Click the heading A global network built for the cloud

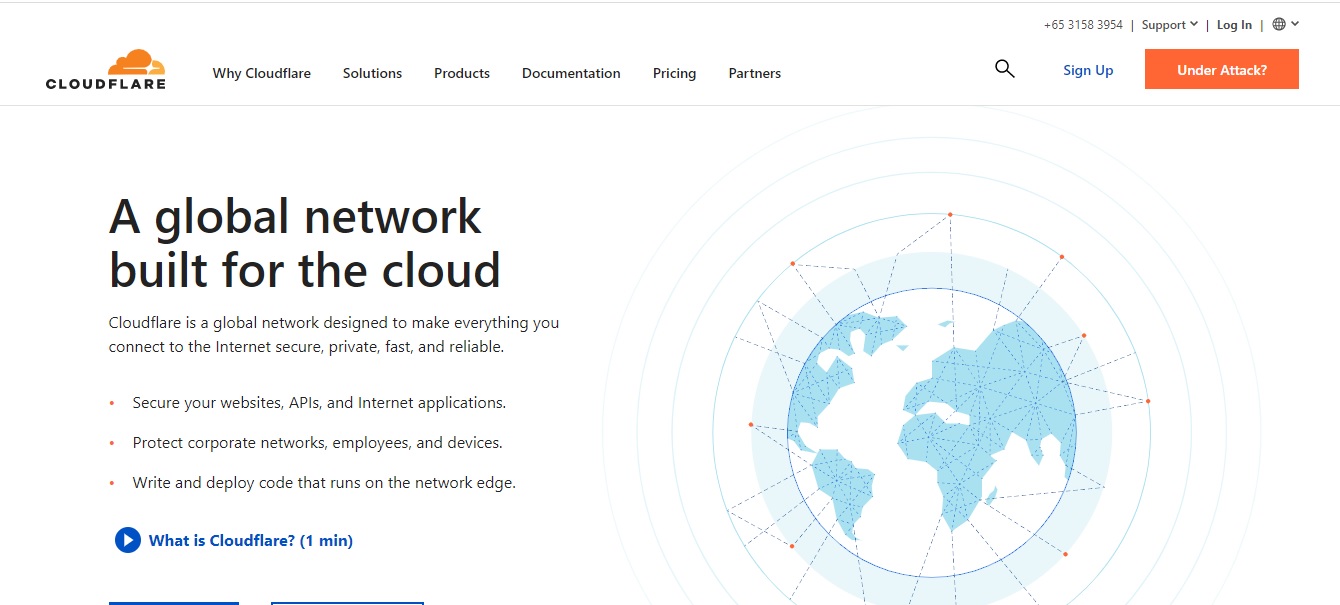pos(305,243)
